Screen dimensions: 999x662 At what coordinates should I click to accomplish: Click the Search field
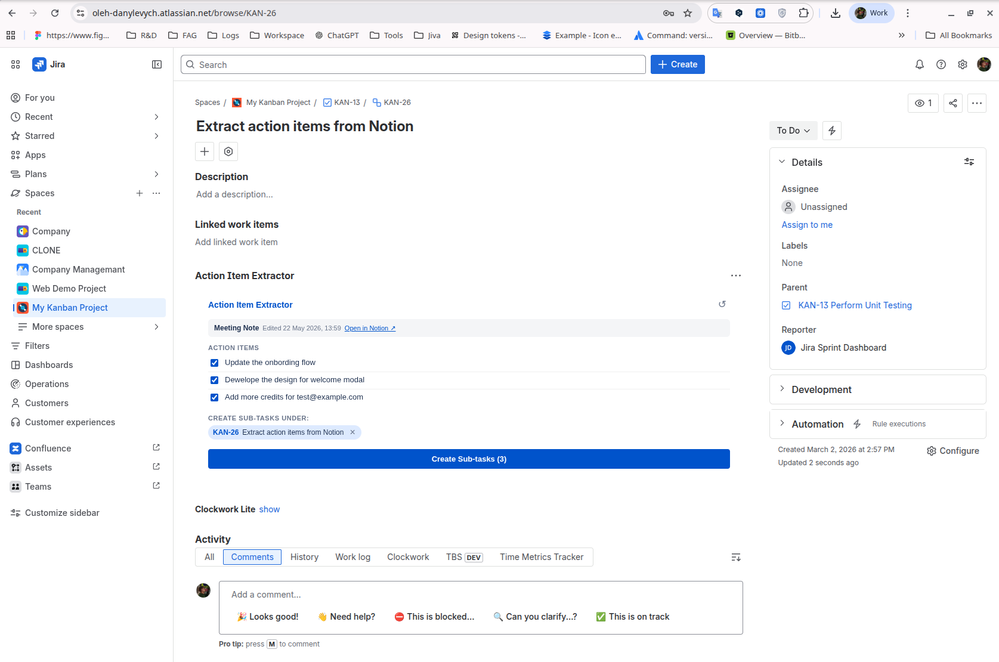413,64
